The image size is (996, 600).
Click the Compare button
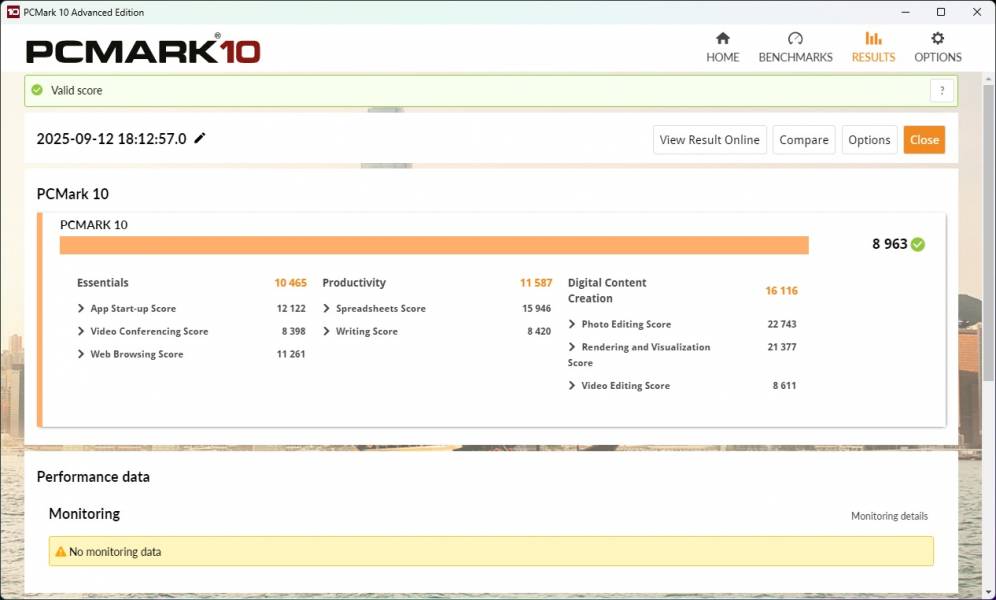pos(804,140)
